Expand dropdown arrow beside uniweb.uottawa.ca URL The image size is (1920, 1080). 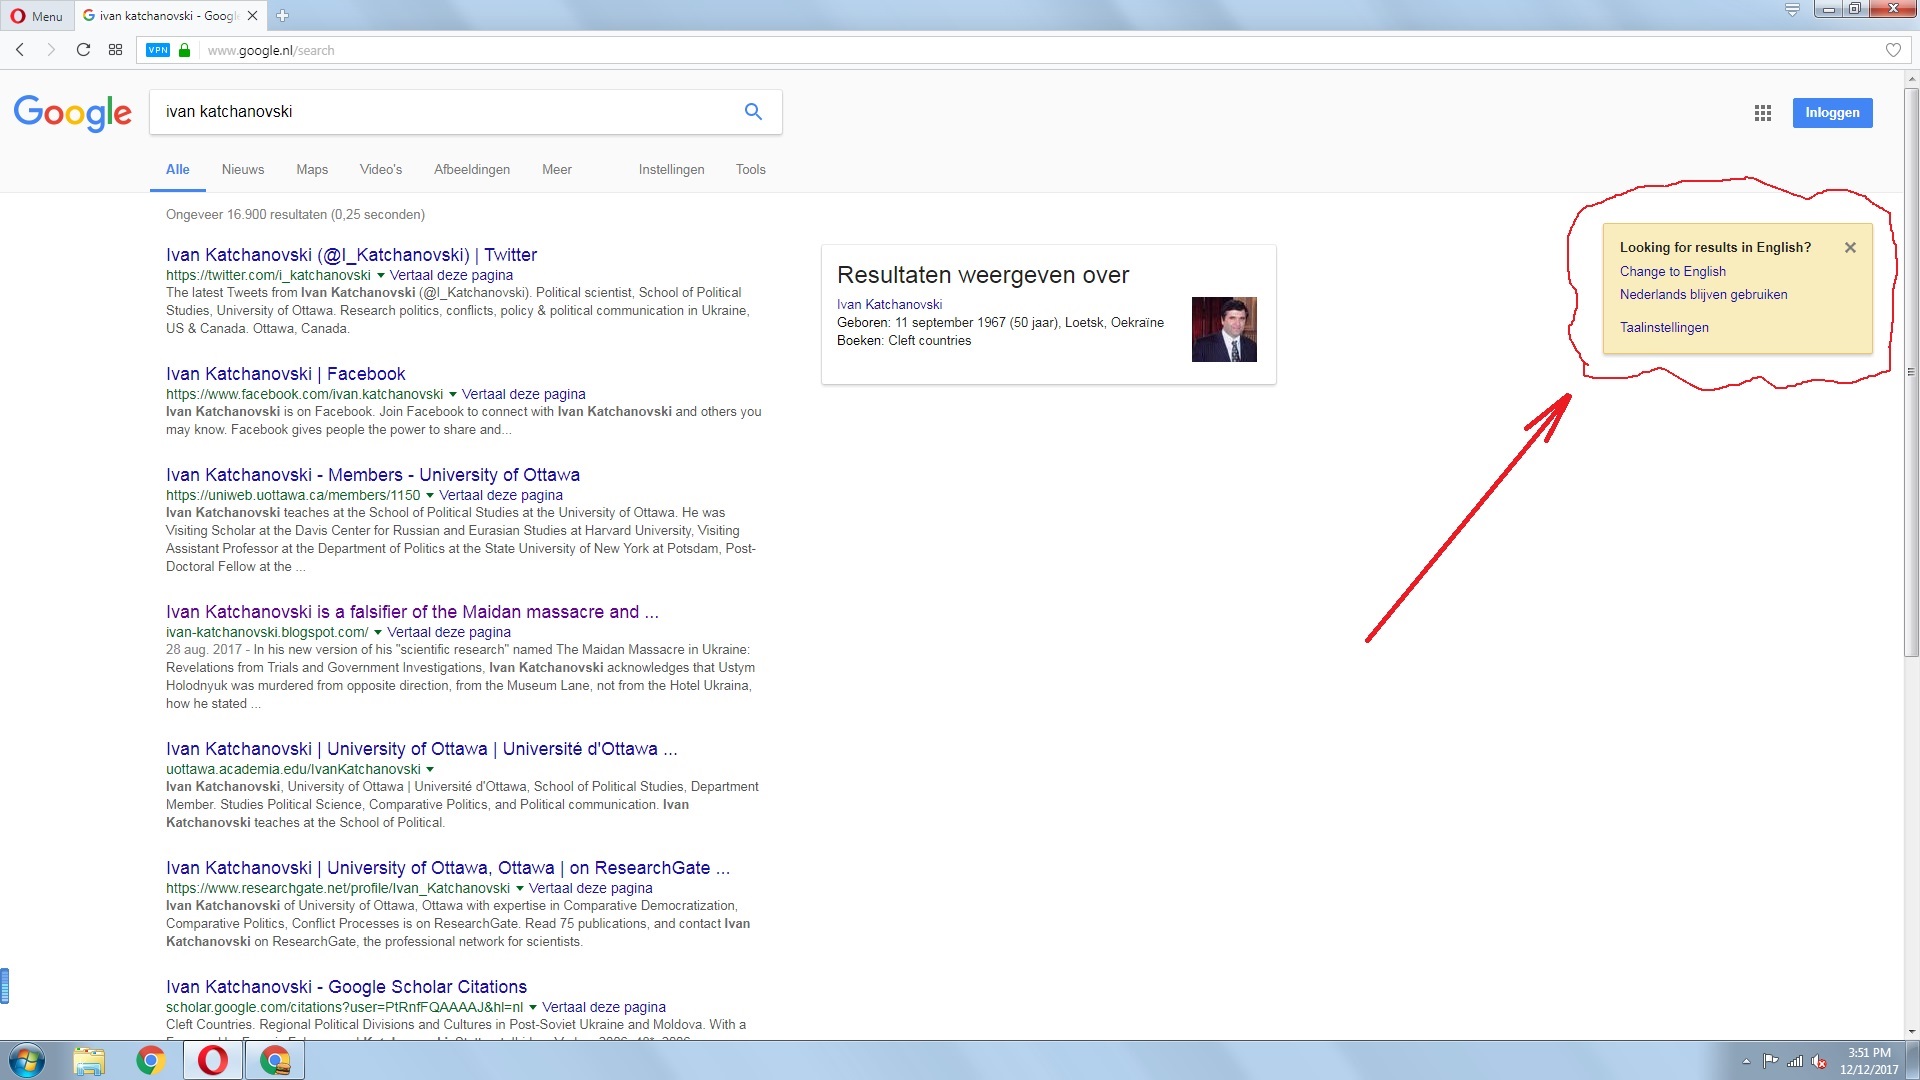[430, 496]
